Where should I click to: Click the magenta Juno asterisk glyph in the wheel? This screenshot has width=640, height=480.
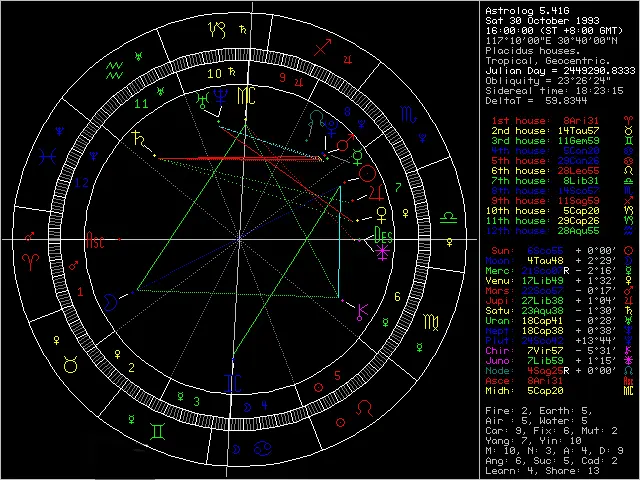[382, 253]
